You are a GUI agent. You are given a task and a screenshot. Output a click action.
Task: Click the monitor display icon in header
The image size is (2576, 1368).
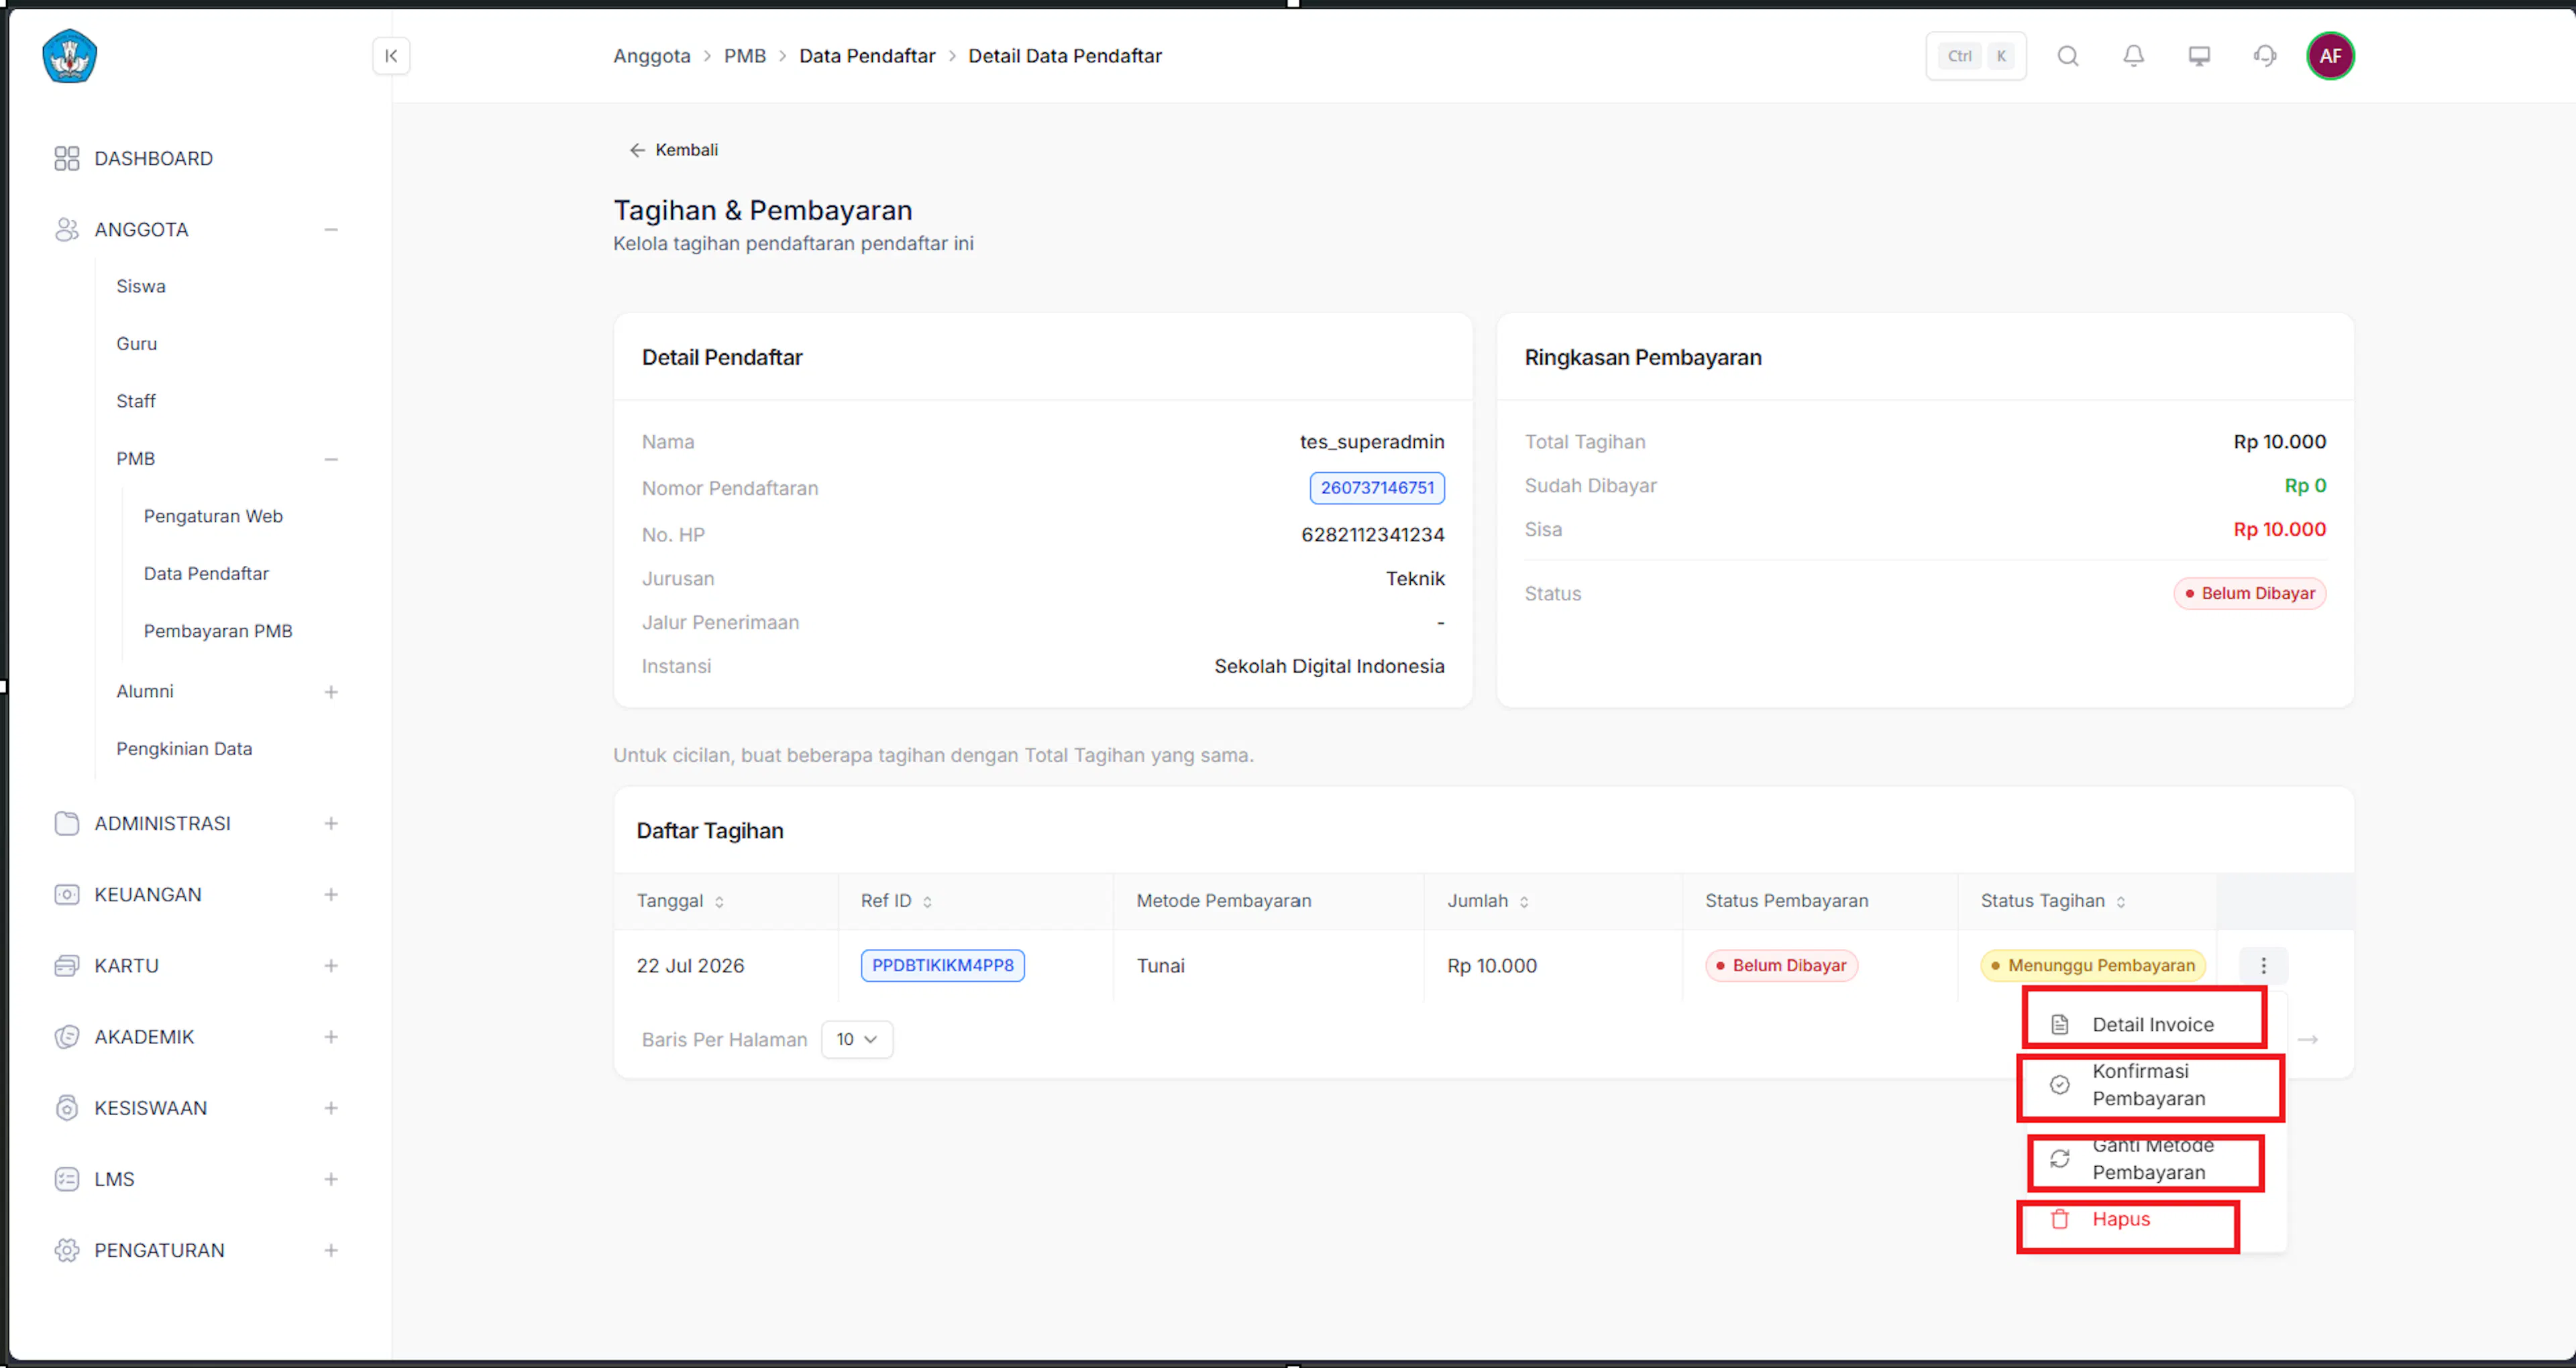[x=2198, y=56]
